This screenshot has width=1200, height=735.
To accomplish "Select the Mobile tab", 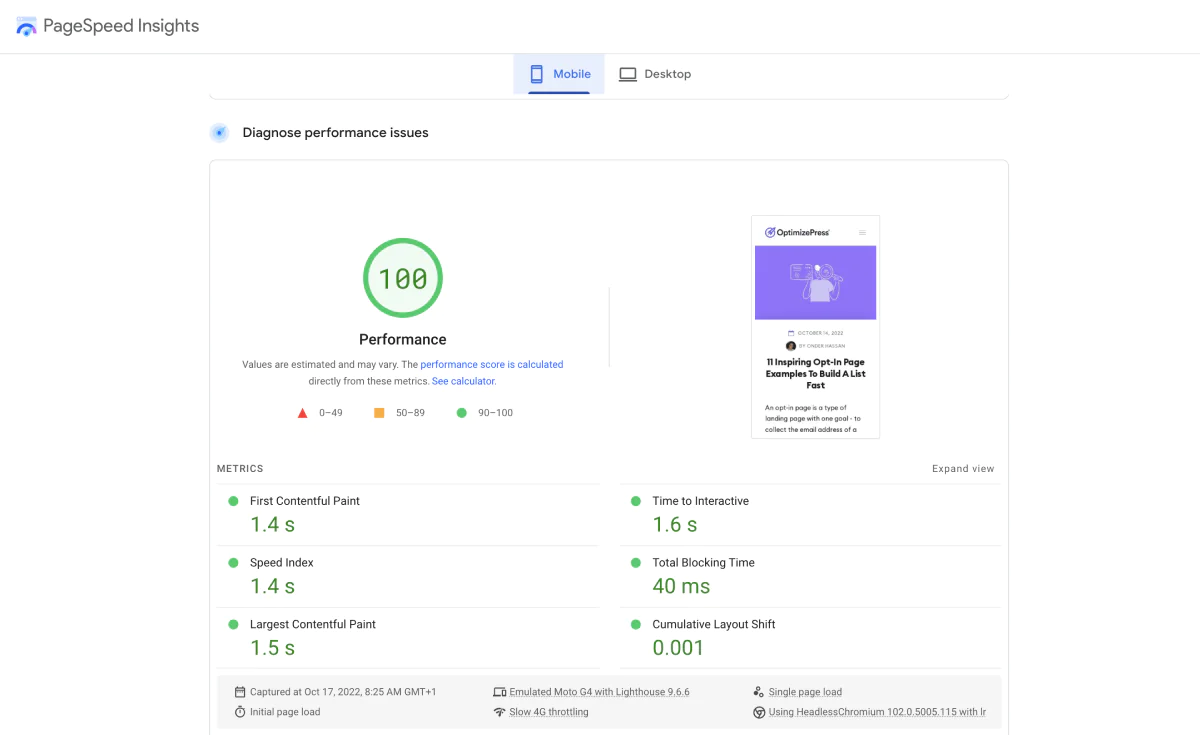I will [x=559, y=74].
